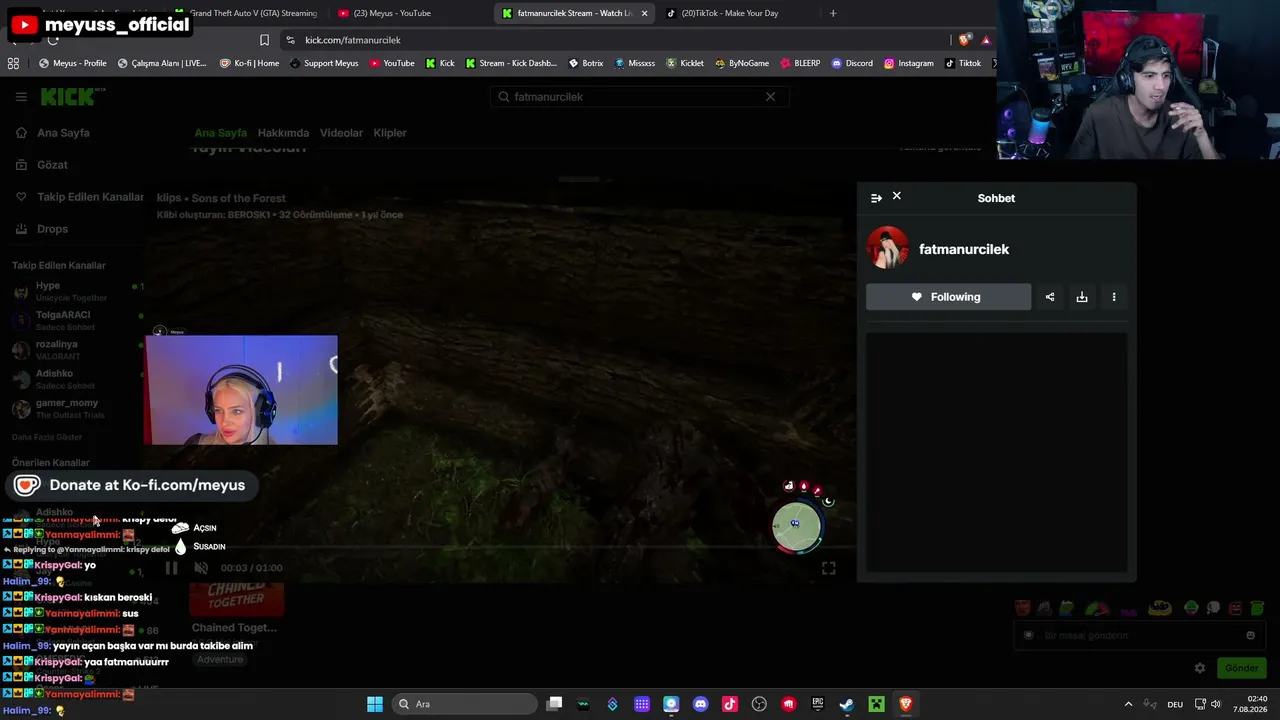
Task: Toggle the Following button
Action: pos(948,297)
